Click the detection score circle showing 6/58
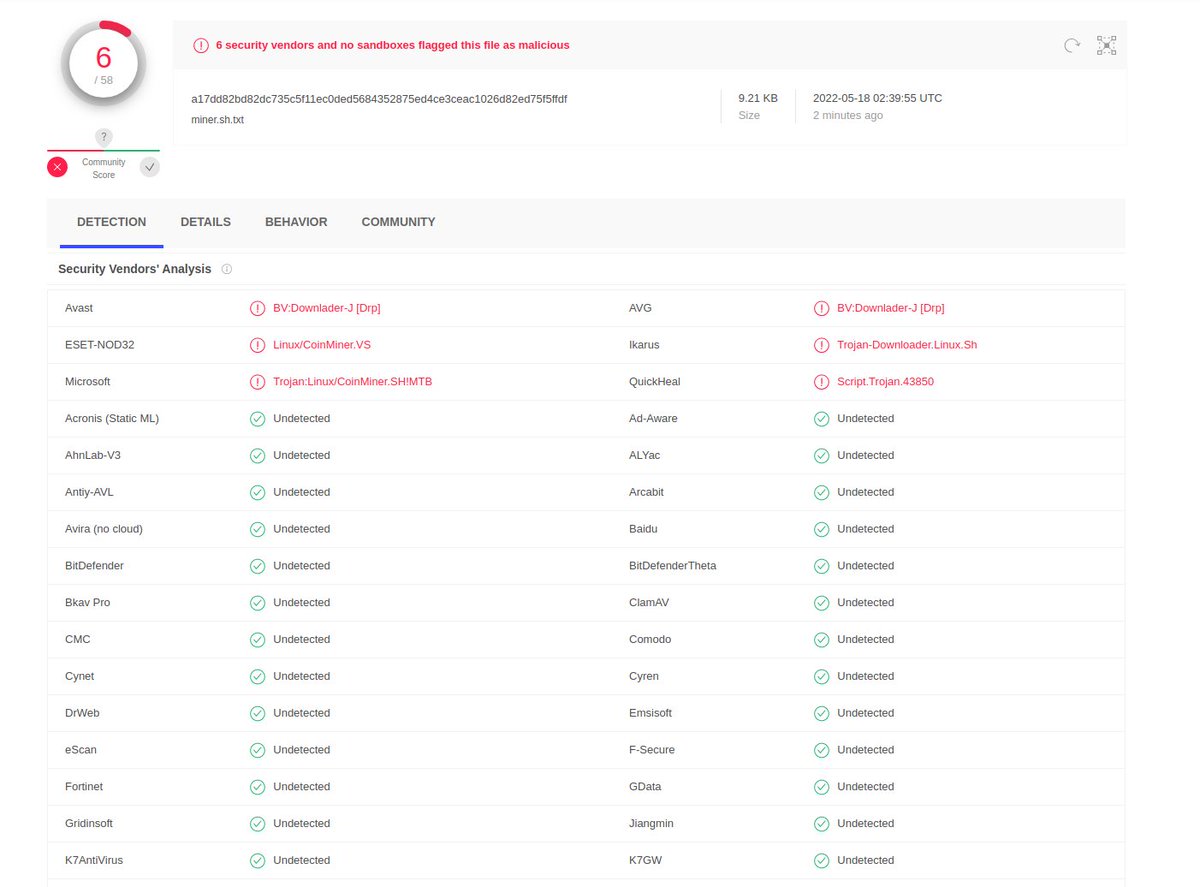Image resolution: width=1200 pixels, height=887 pixels. click(x=104, y=64)
